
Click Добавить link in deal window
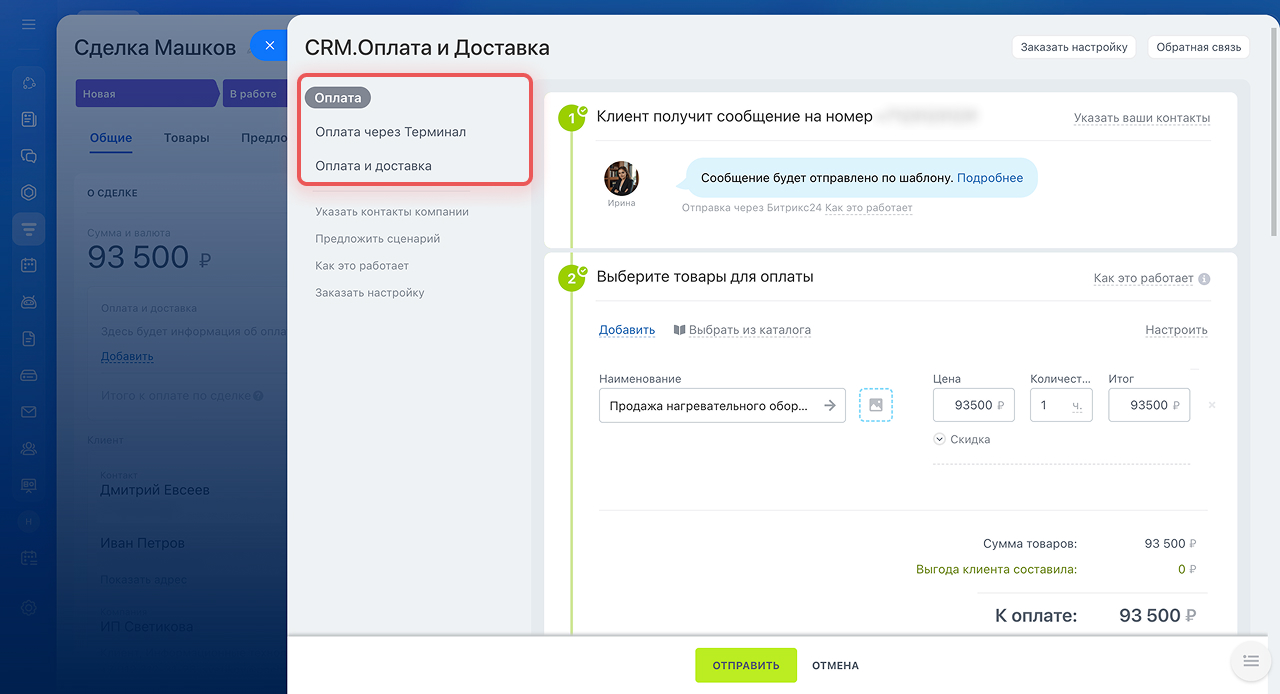127,357
